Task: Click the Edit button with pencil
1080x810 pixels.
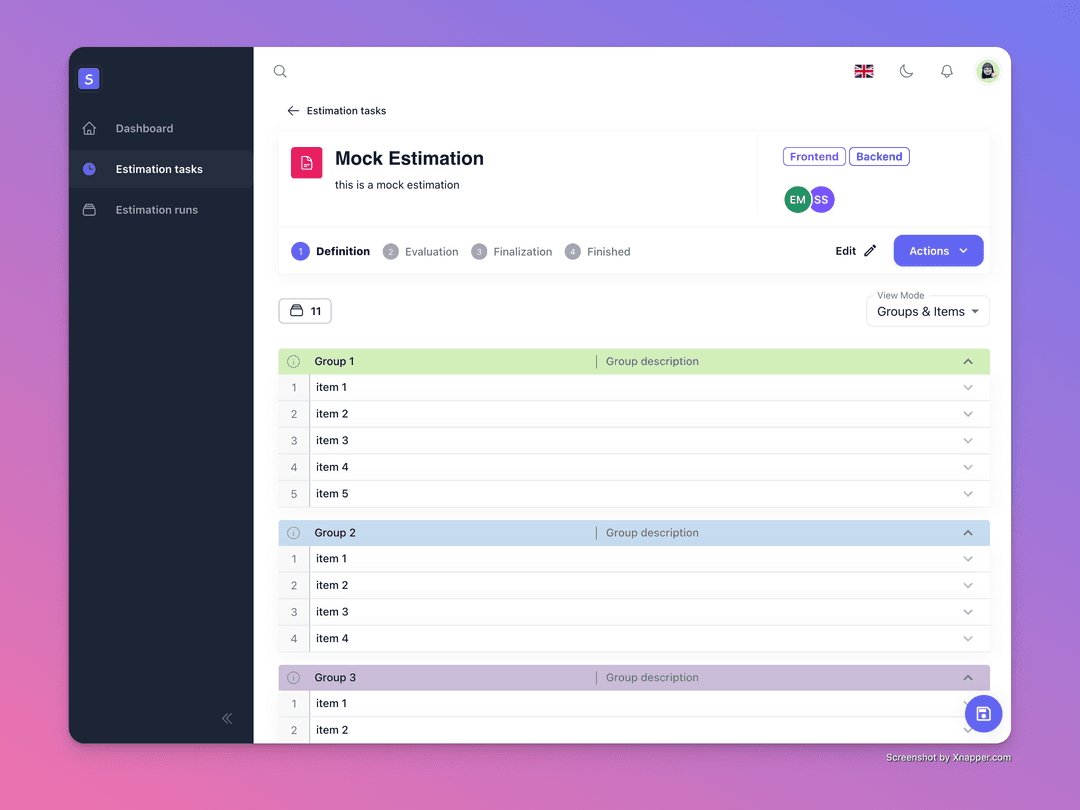Action: (856, 251)
